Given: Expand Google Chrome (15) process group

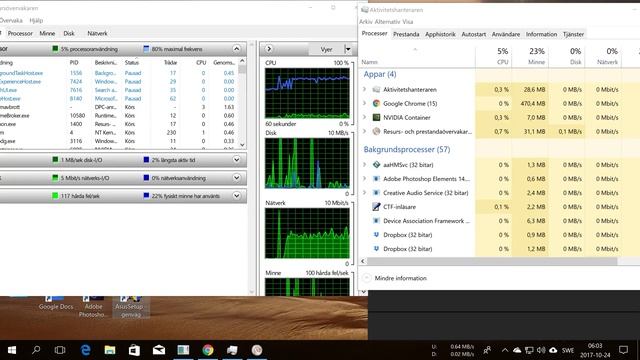Looking at the screenshot, I should (x=364, y=103).
